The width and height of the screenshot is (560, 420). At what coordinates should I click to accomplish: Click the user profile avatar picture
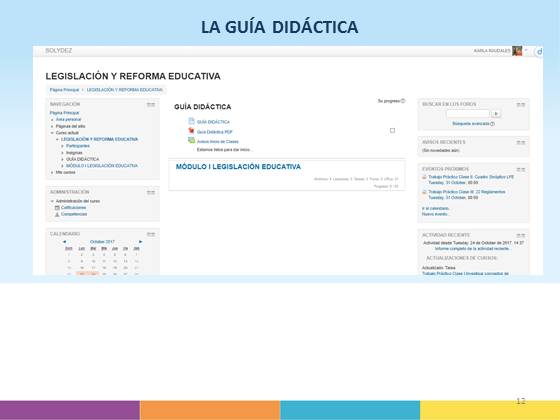point(517,51)
